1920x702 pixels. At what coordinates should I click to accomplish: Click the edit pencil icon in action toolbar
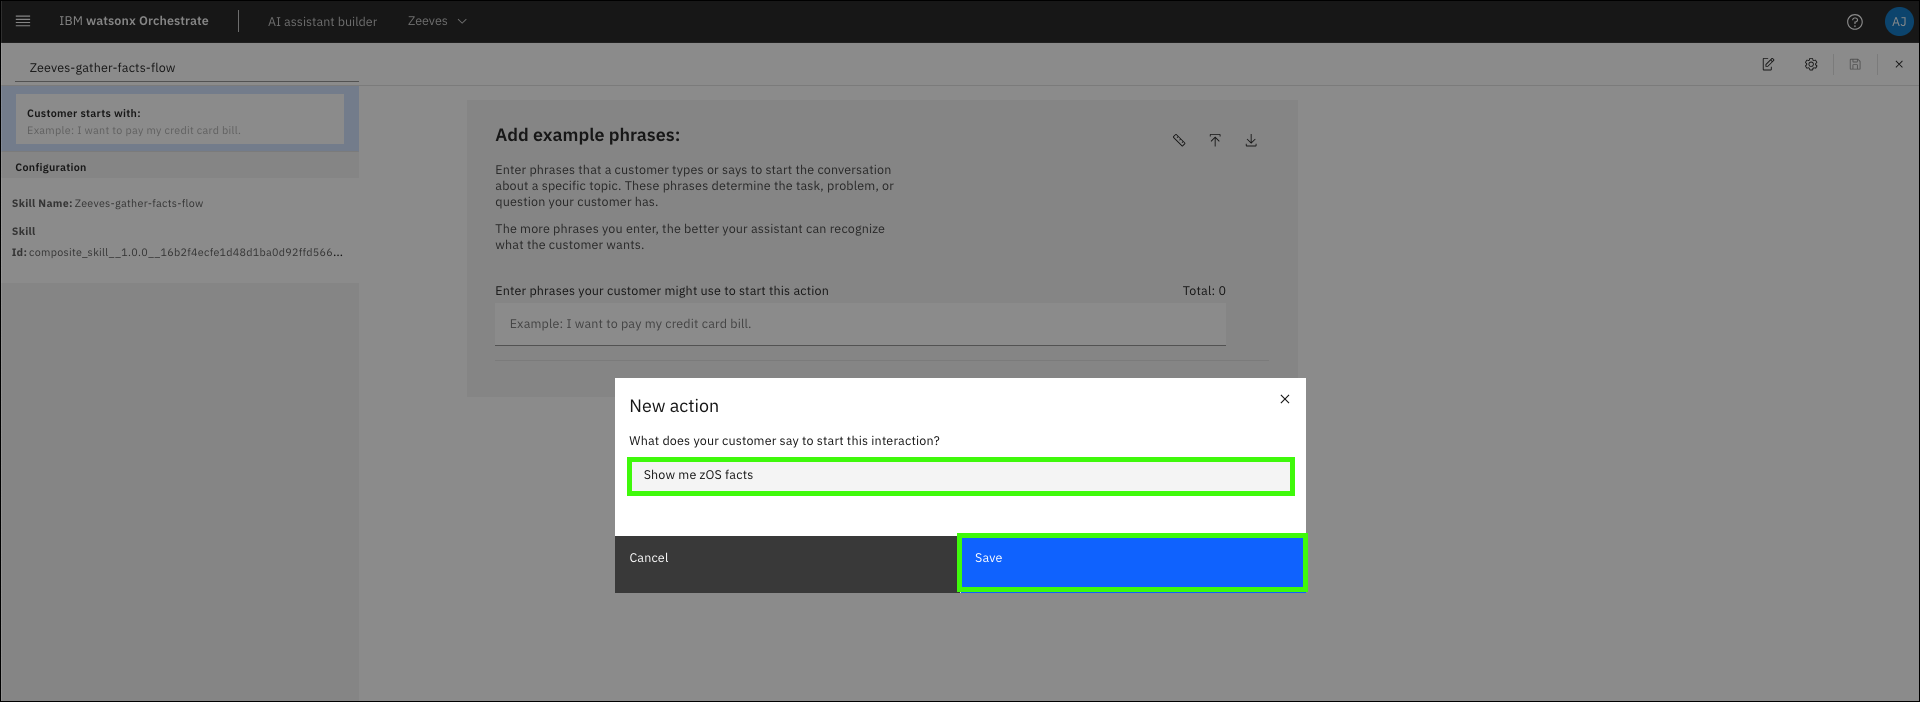1768,64
